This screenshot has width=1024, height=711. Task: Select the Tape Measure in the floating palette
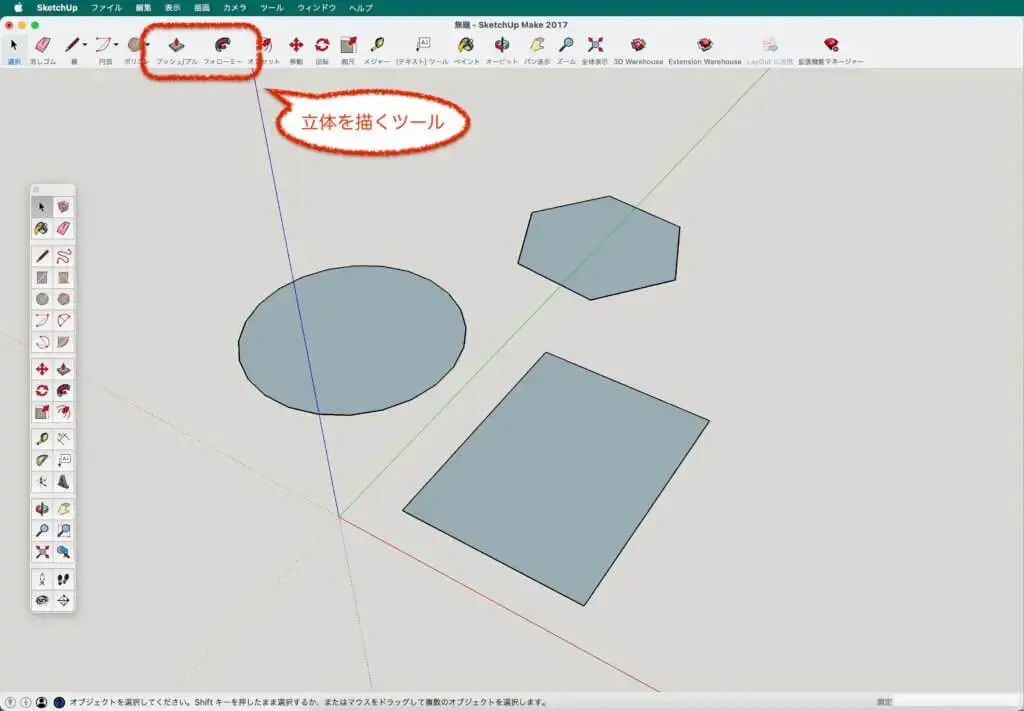(42, 439)
